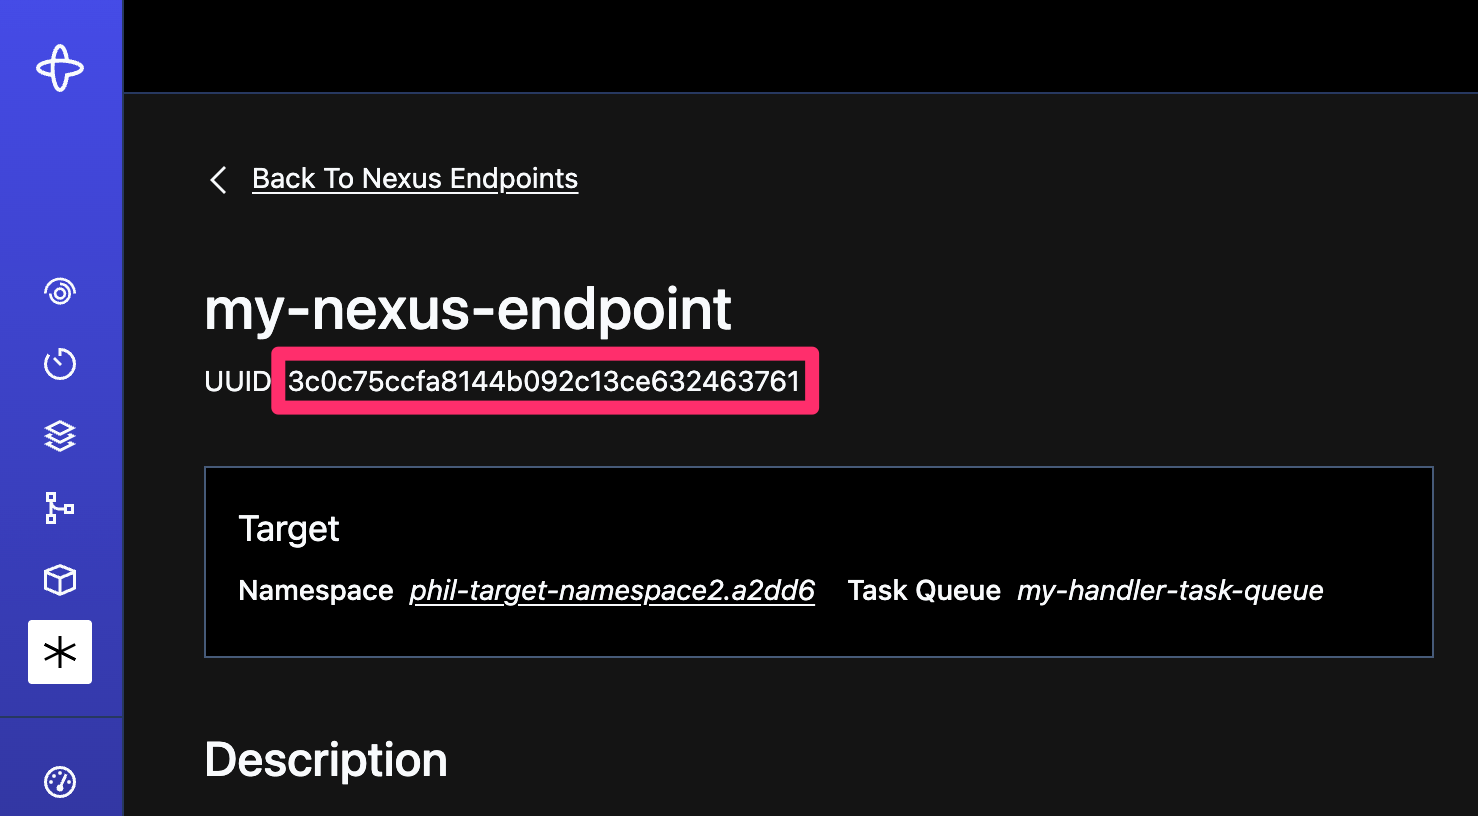Screen dimensions: 1478x816
Task: Click the back chevron beside Back To Nexus Endpoints
Action: pos(218,179)
